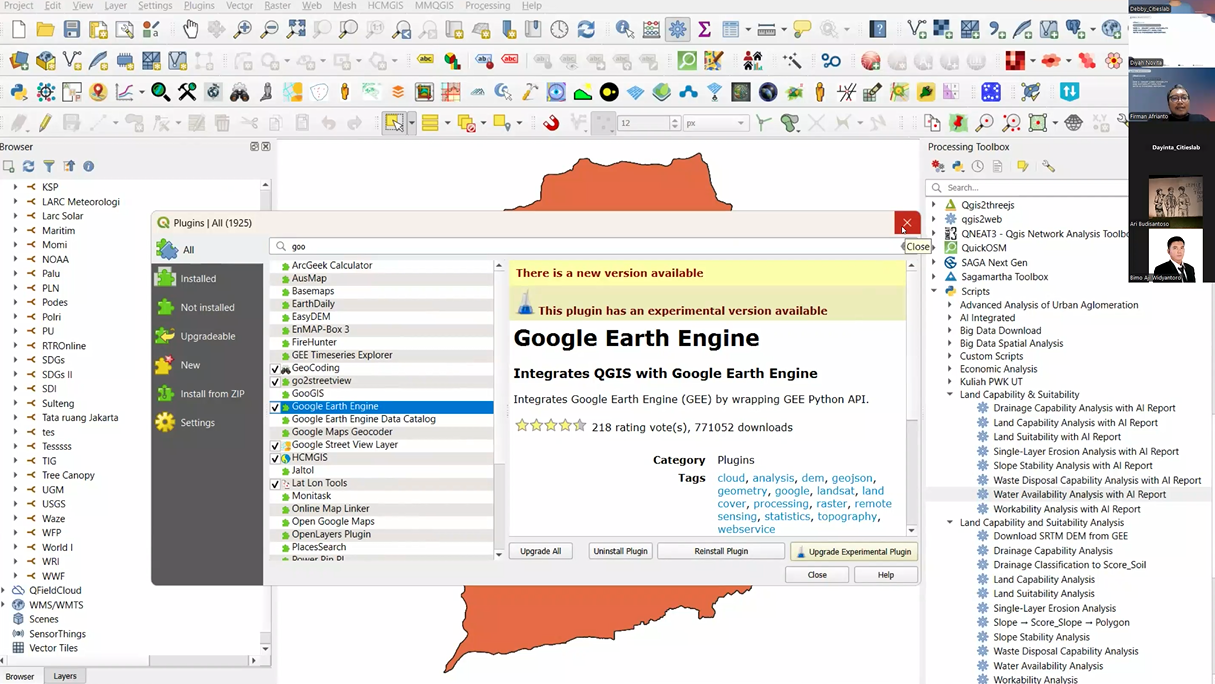
Task: Open the Processing menu
Action: tap(487, 6)
